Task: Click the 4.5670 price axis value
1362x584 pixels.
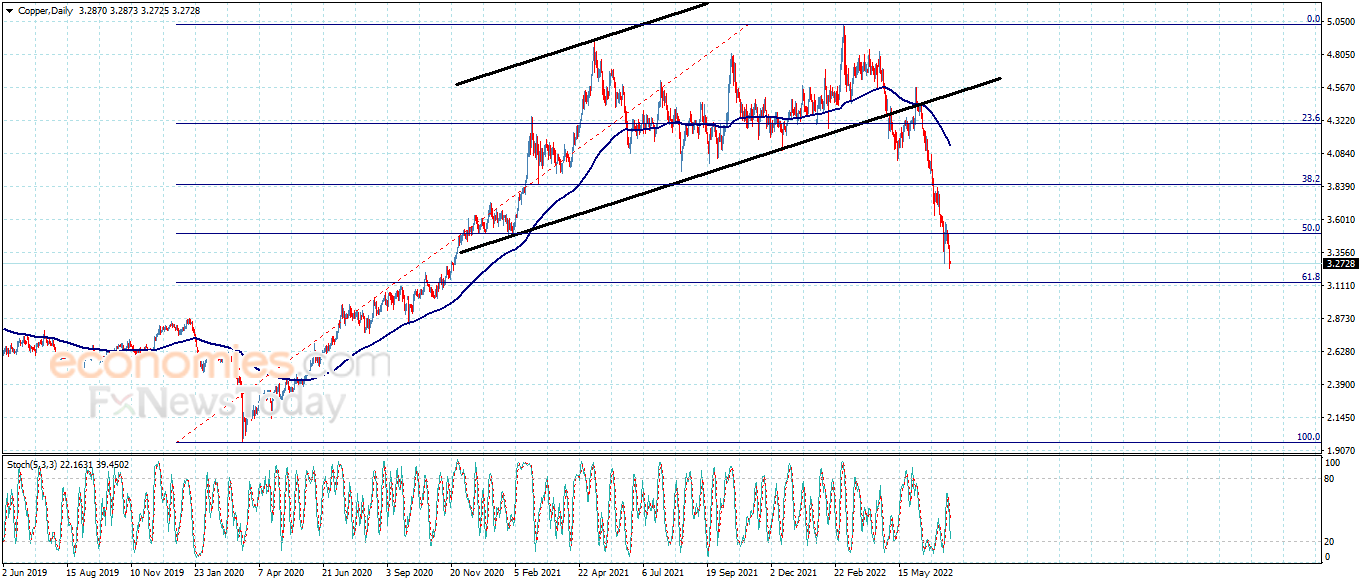Action: pos(1341,88)
